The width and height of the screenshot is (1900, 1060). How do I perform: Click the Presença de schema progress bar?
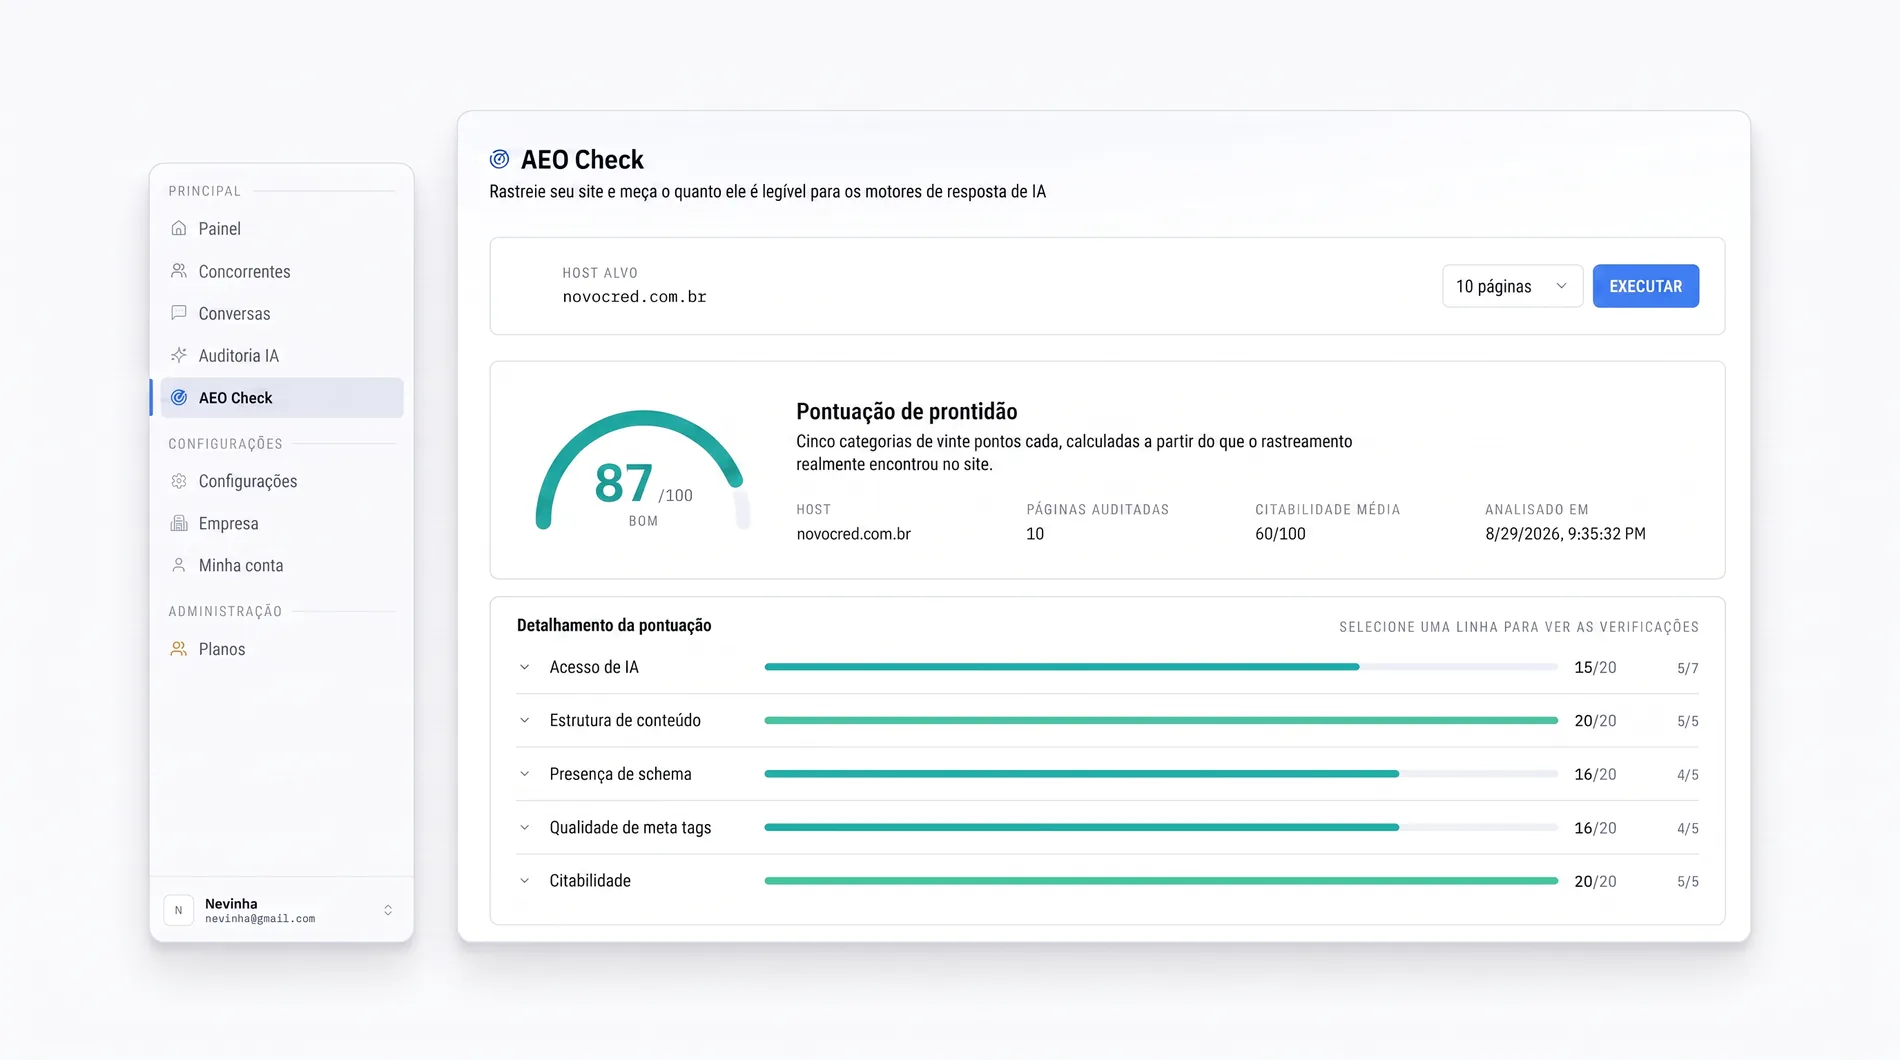tap(1161, 774)
